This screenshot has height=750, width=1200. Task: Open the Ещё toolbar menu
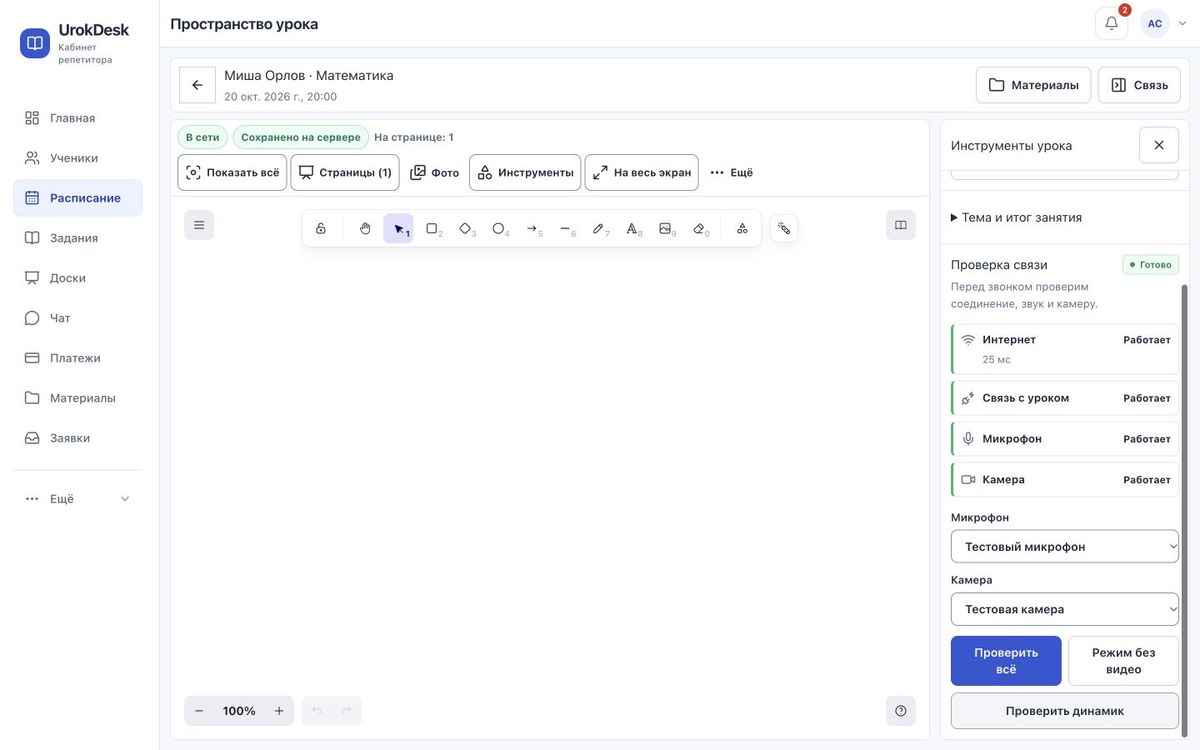click(x=731, y=172)
